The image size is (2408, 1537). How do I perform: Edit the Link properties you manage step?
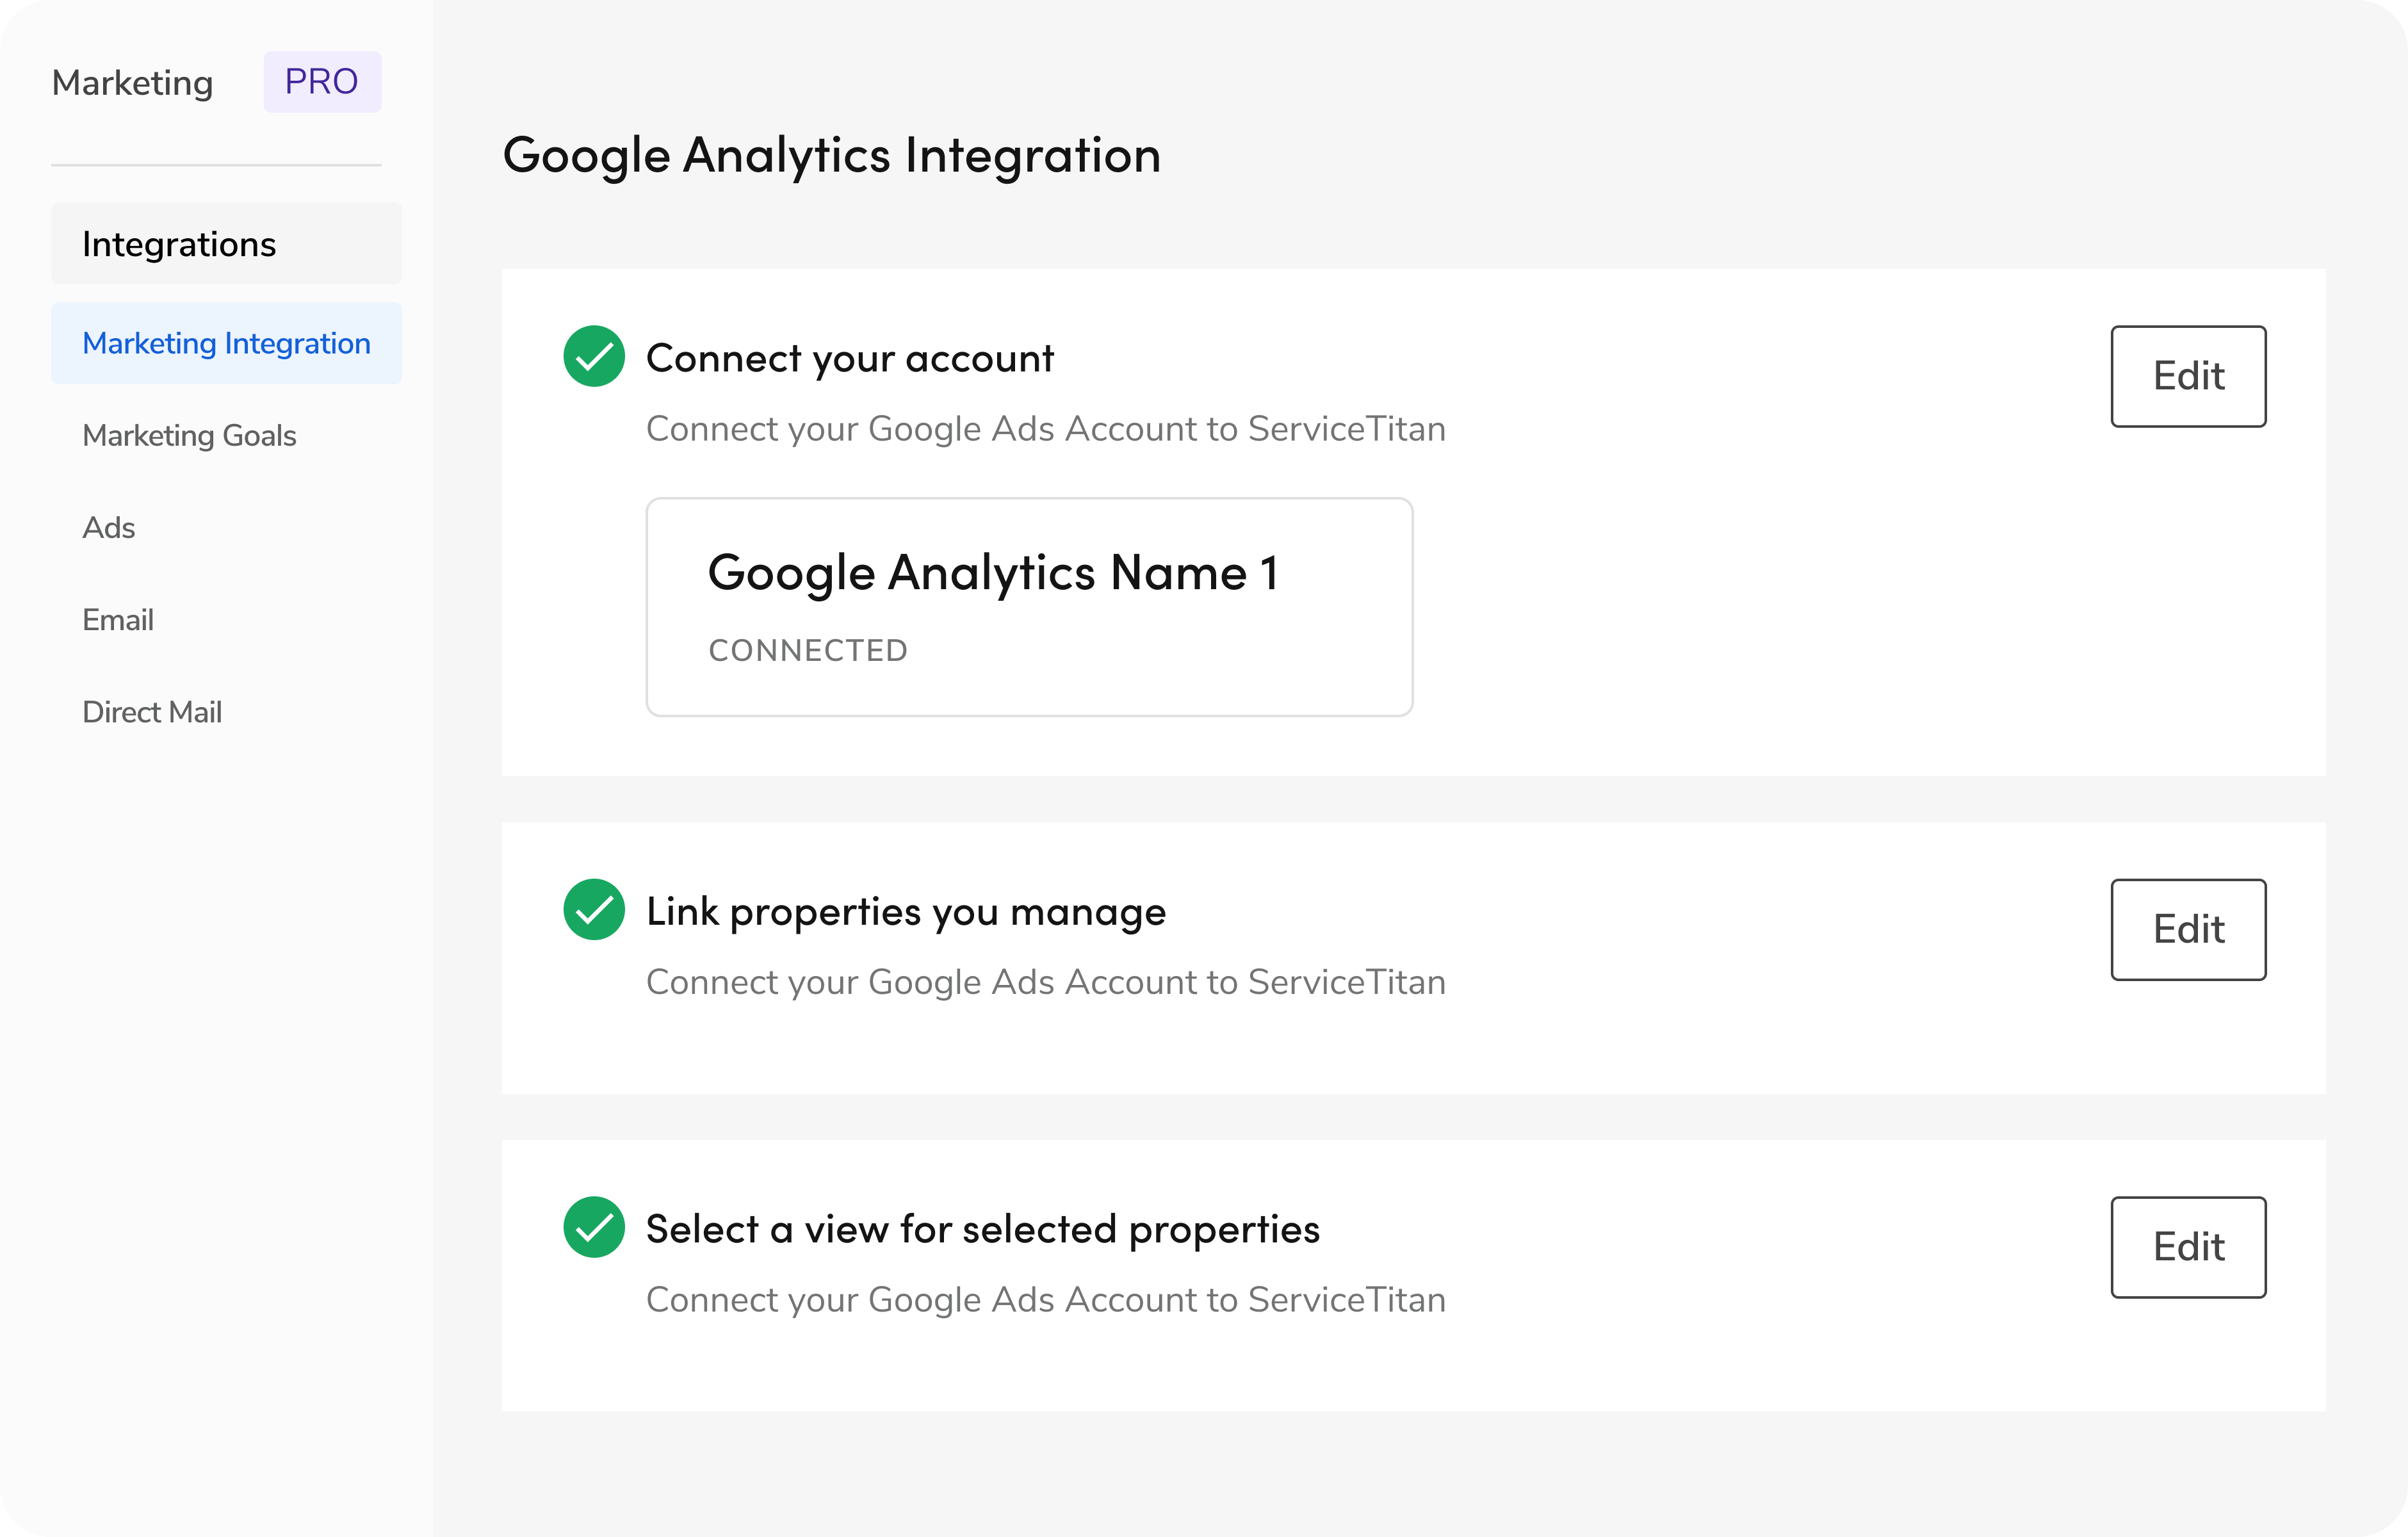click(x=2188, y=930)
